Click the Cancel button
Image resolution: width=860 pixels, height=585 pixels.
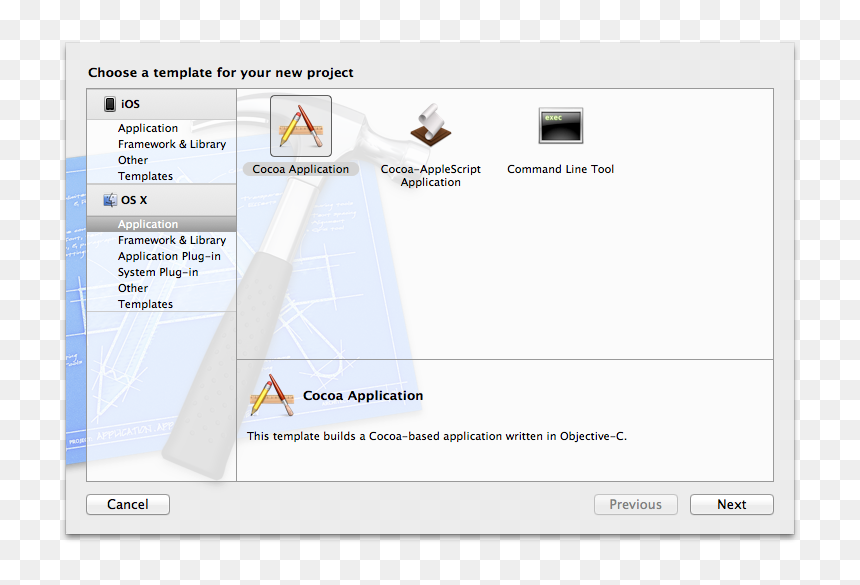(128, 504)
